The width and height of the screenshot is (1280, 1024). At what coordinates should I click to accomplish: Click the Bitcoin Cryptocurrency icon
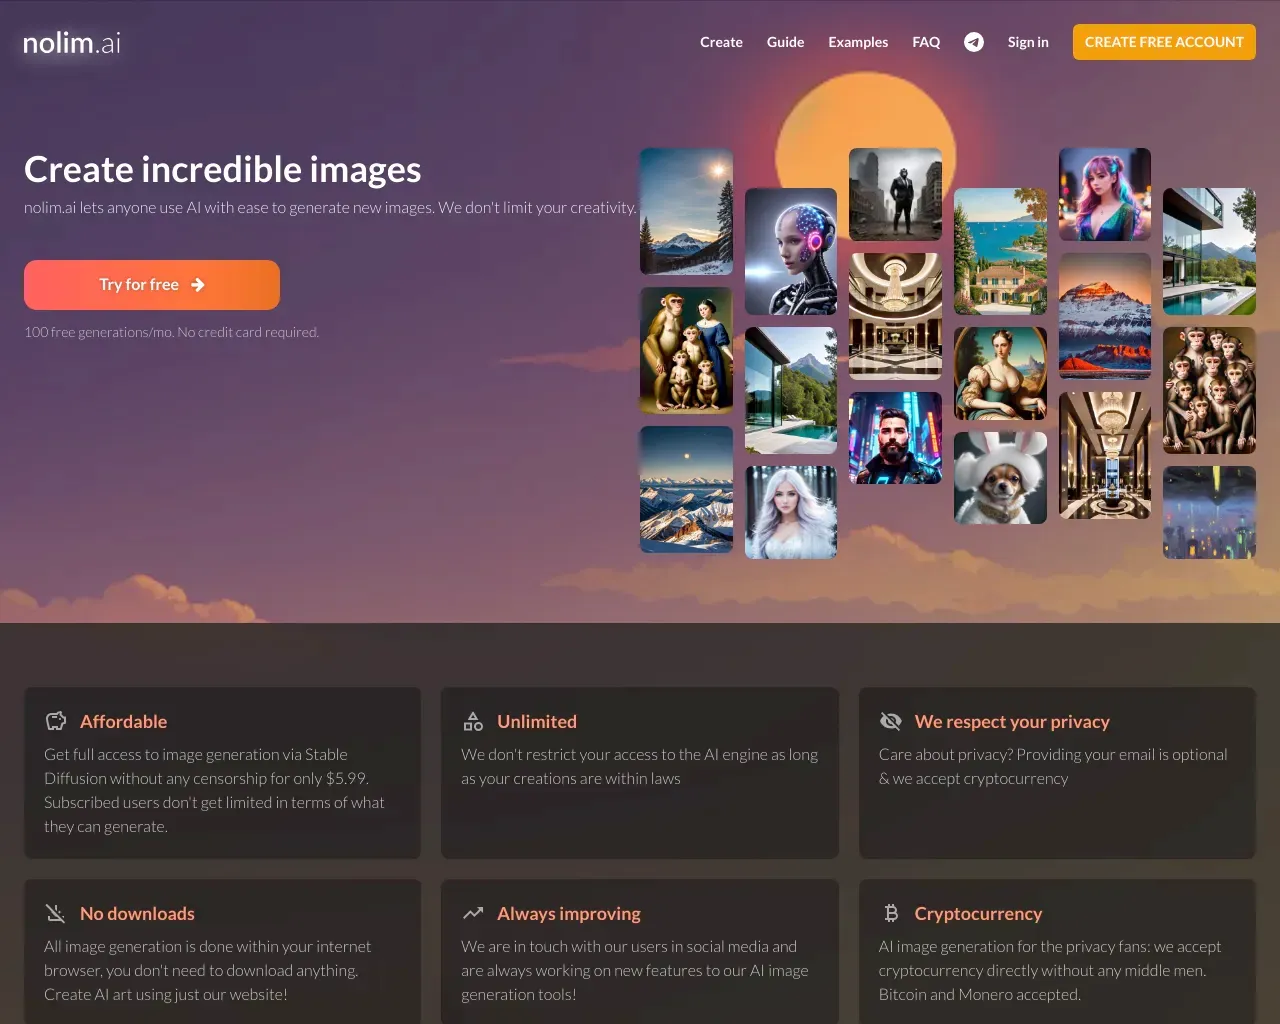[891, 913]
